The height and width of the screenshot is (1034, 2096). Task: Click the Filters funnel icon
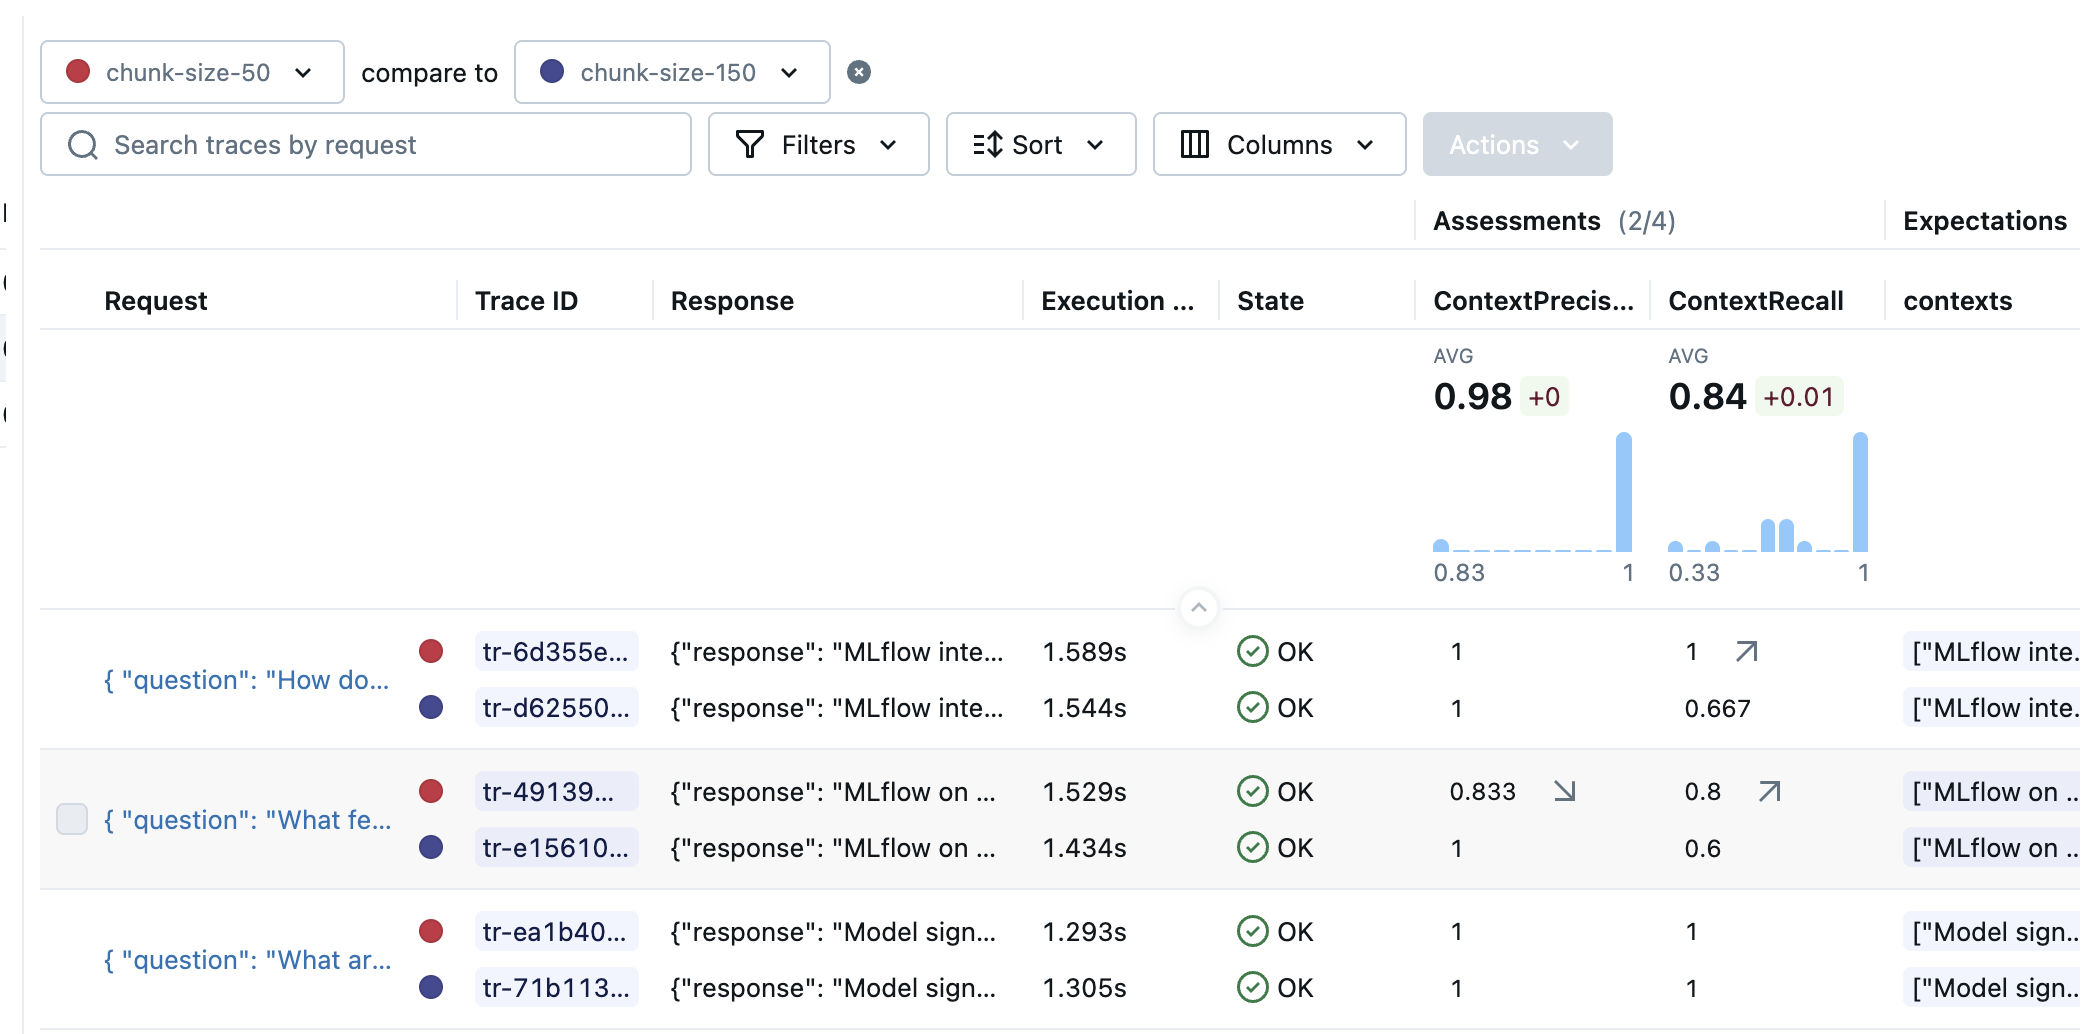(751, 144)
